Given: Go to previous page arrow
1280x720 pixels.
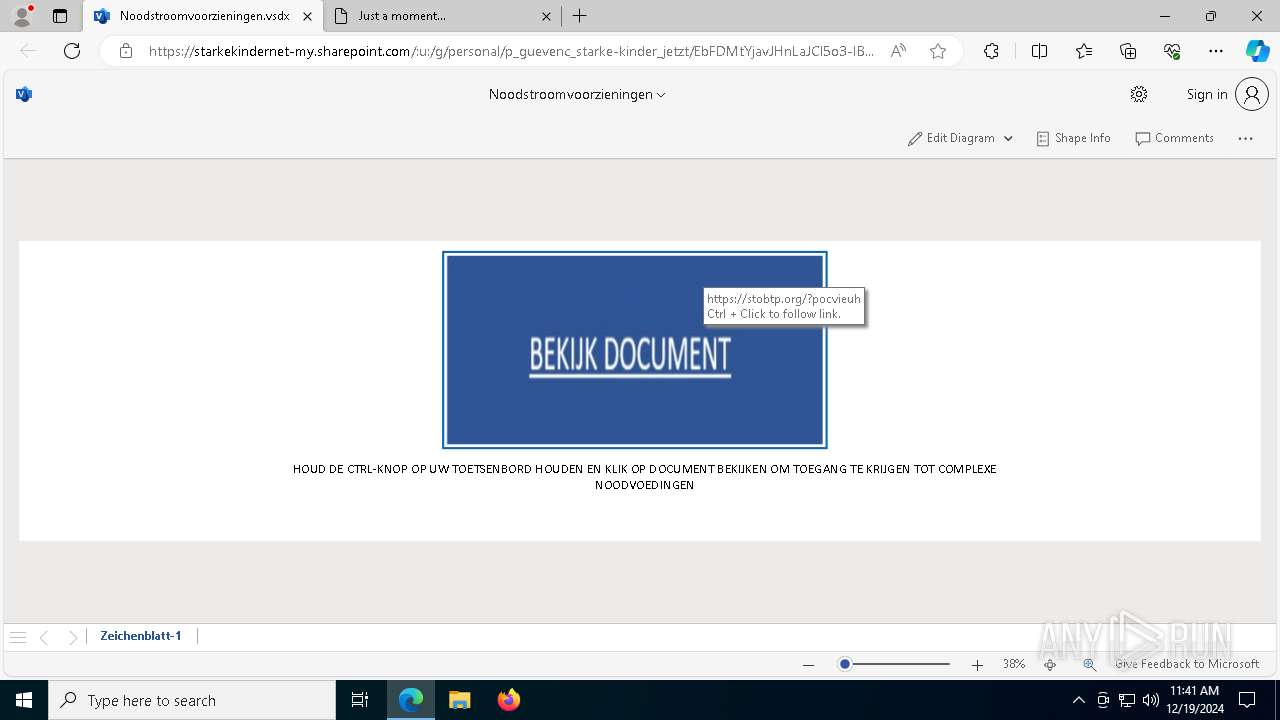Looking at the screenshot, I should [44, 637].
